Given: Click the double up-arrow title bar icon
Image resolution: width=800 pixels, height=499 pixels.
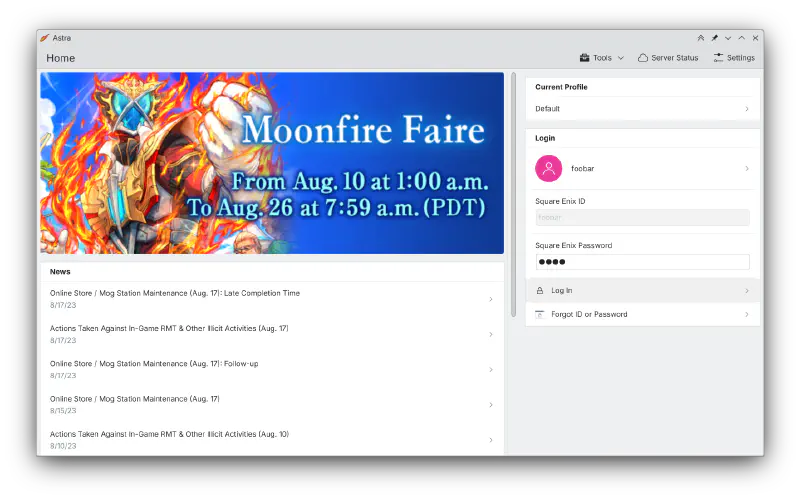Looking at the screenshot, I should (x=701, y=38).
